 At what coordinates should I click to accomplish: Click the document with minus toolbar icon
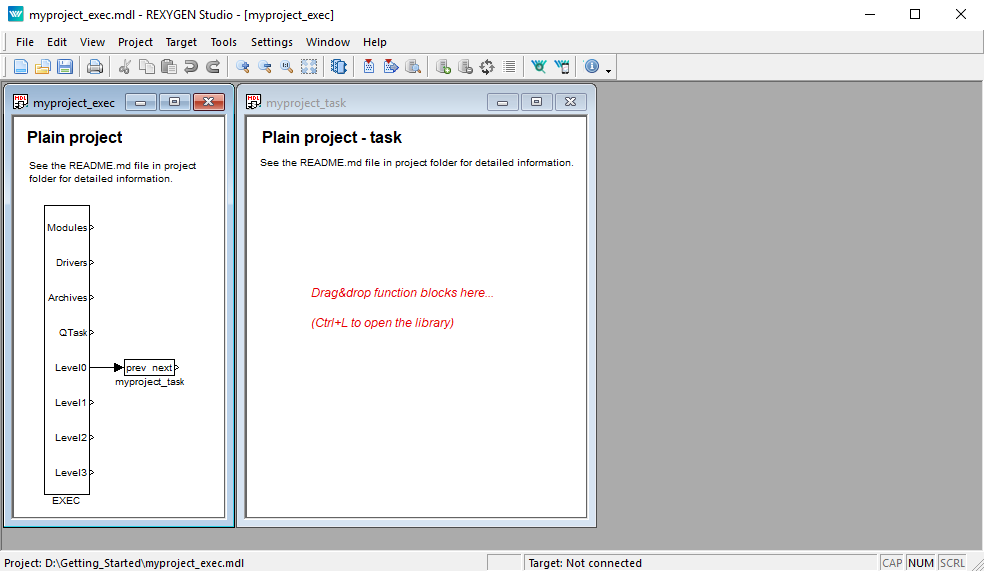pyautogui.click(x=465, y=67)
